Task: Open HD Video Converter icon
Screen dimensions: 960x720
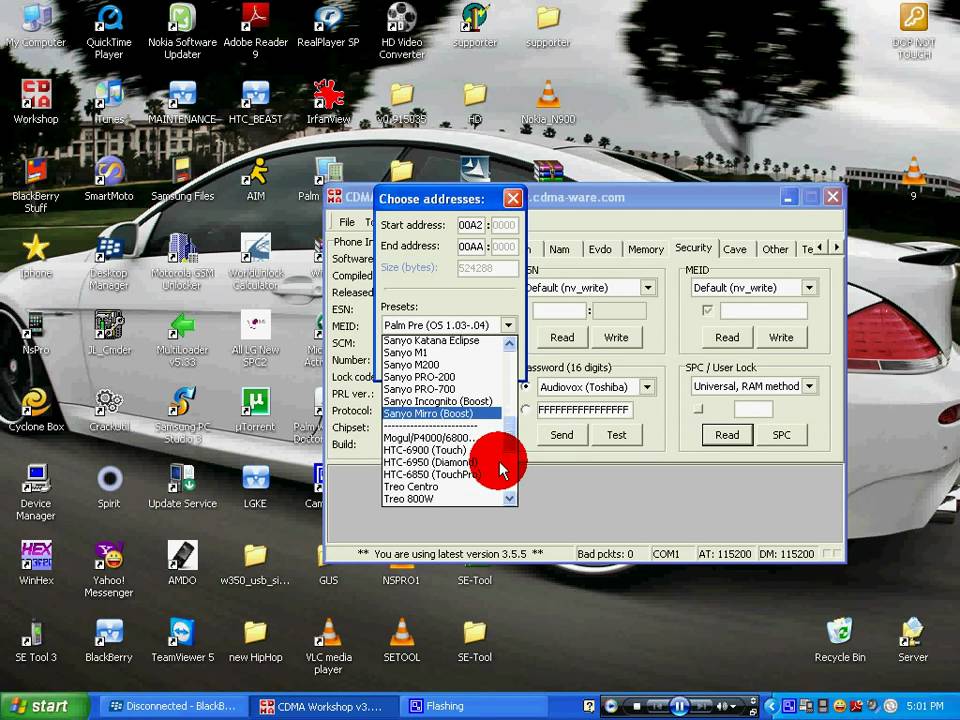Action: click(x=402, y=31)
